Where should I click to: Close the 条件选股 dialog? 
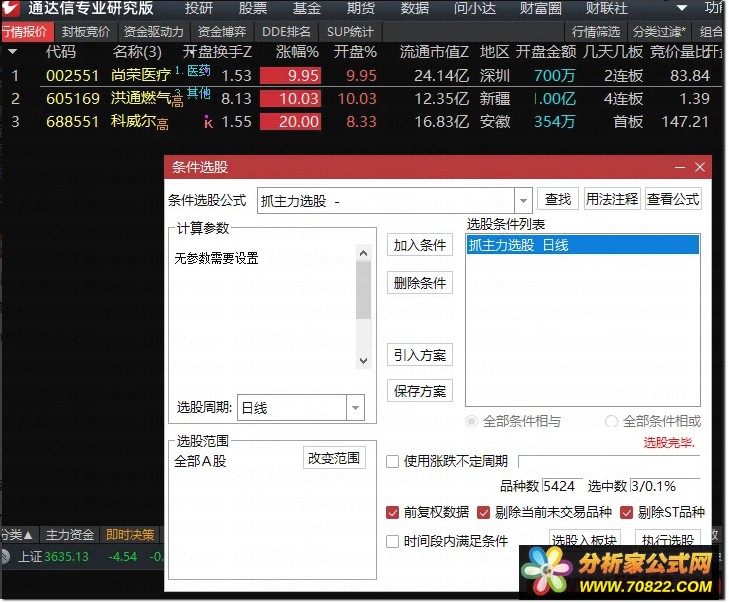coord(699,167)
